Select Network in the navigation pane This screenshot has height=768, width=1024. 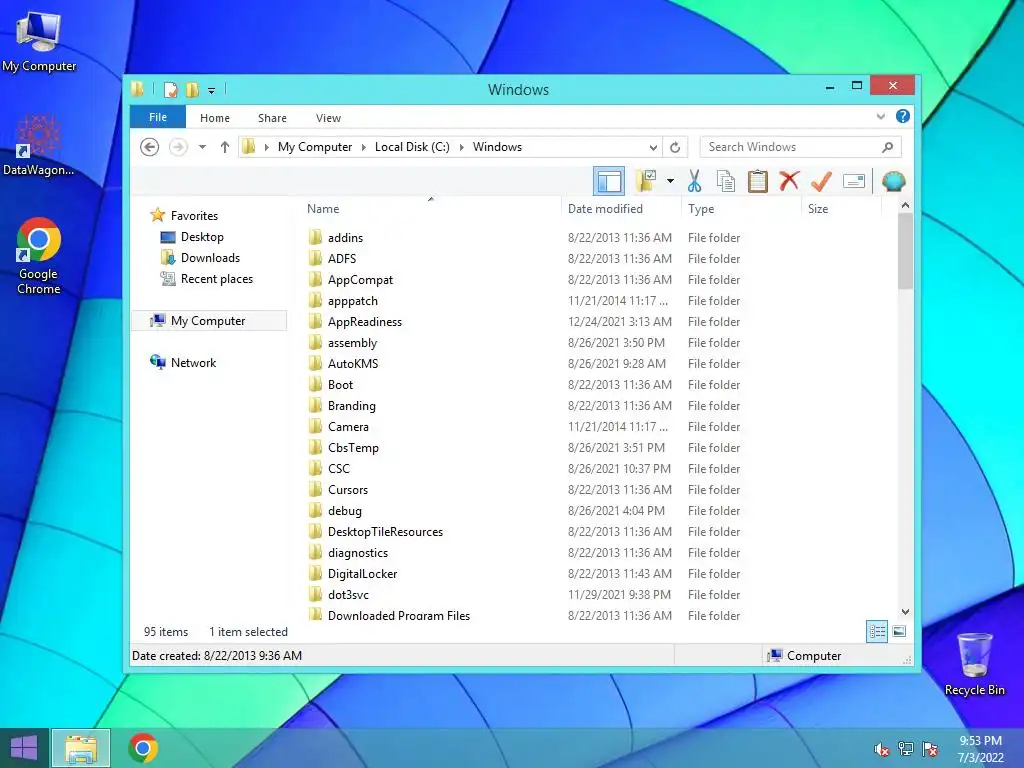click(x=193, y=362)
